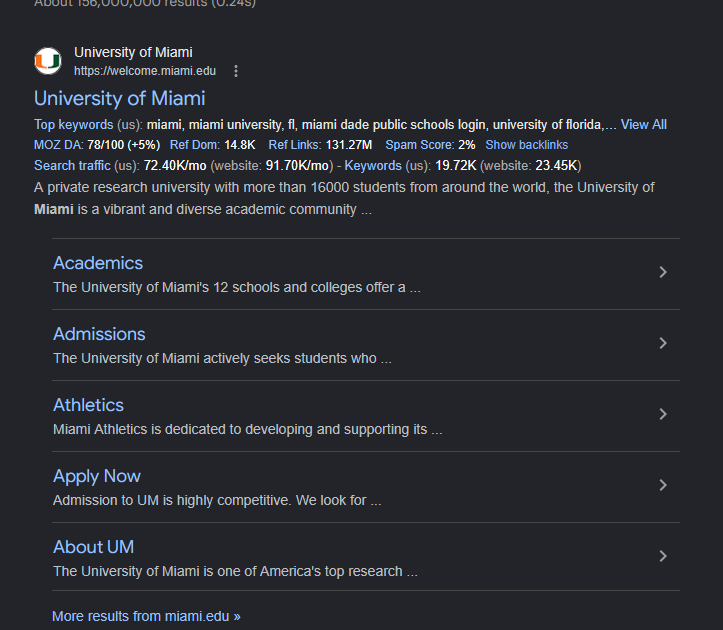Click the '23.45K' website keywords value

point(556,166)
